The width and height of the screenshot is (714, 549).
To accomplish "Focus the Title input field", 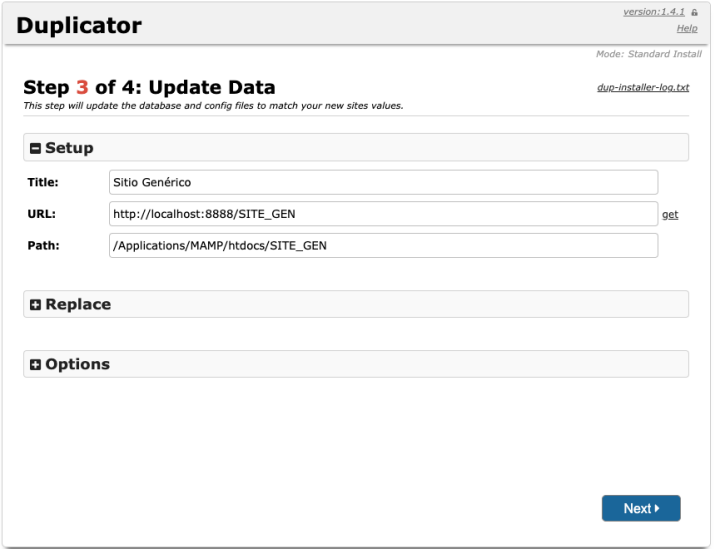I will coord(383,182).
